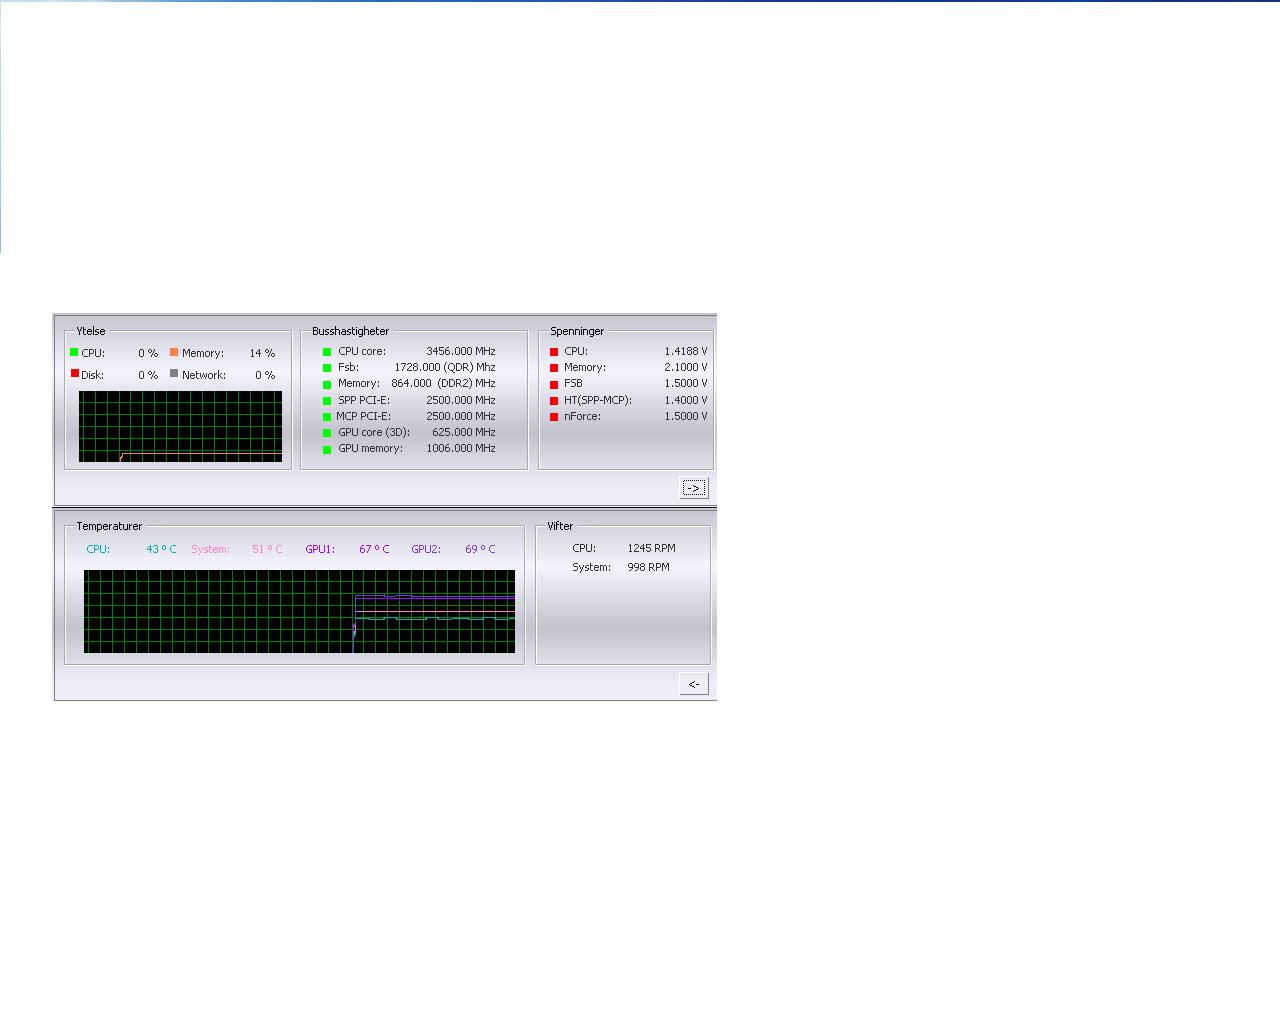Click the green square beside SPP PCI-E
Image resolution: width=1280 pixels, height=1024 pixels.
click(x=327, y=401)
